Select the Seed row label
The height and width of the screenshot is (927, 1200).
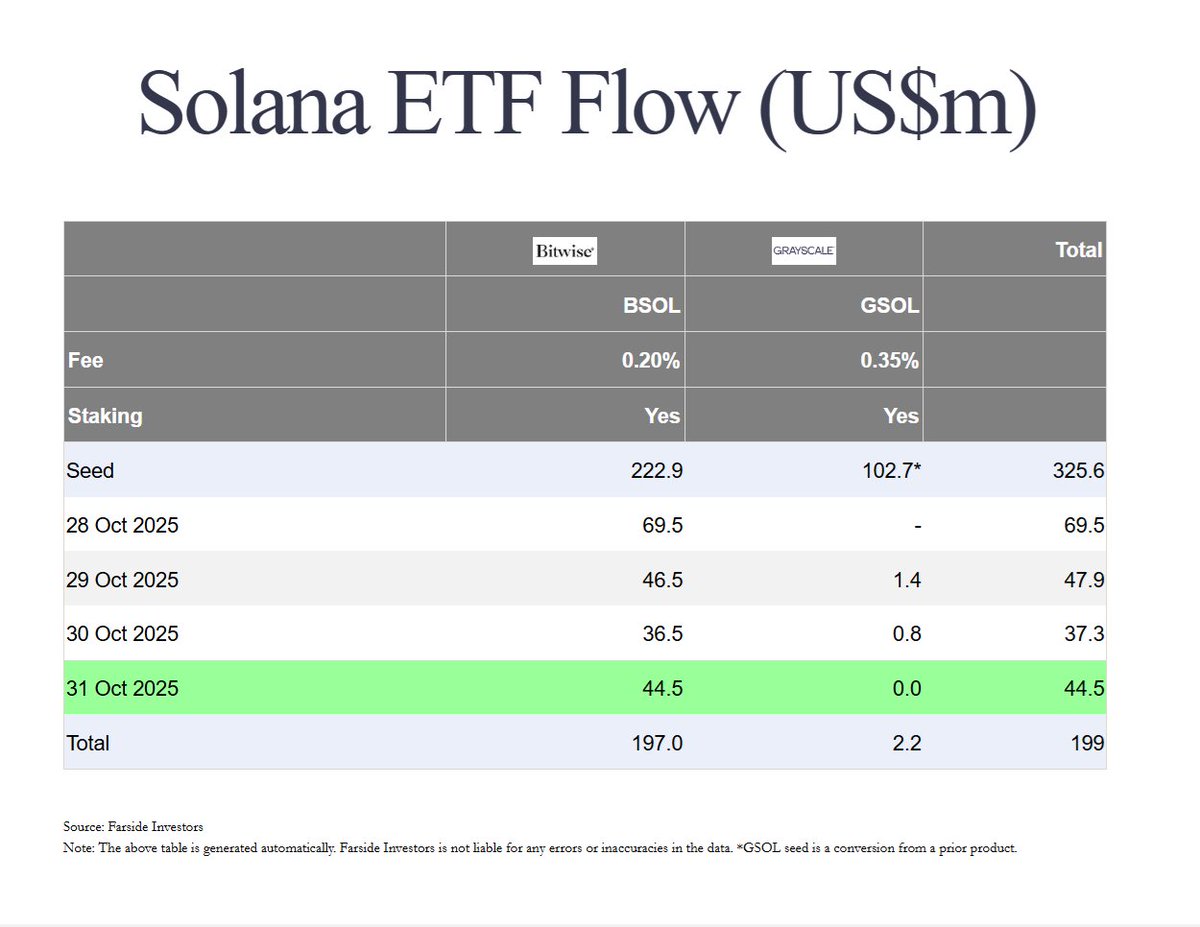point(90,470)
